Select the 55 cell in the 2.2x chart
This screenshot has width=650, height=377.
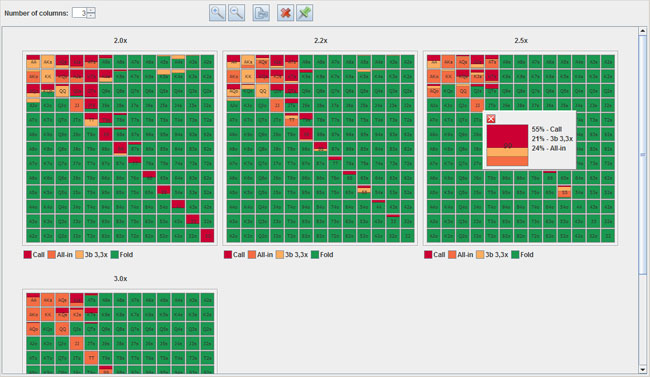364,192
